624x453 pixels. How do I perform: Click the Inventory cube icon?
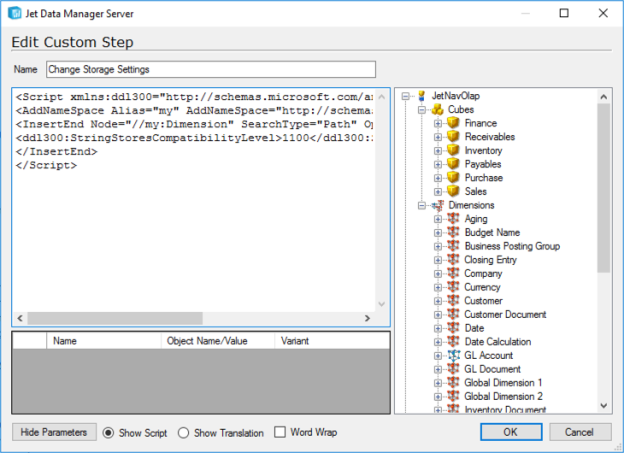pos(453,150)
